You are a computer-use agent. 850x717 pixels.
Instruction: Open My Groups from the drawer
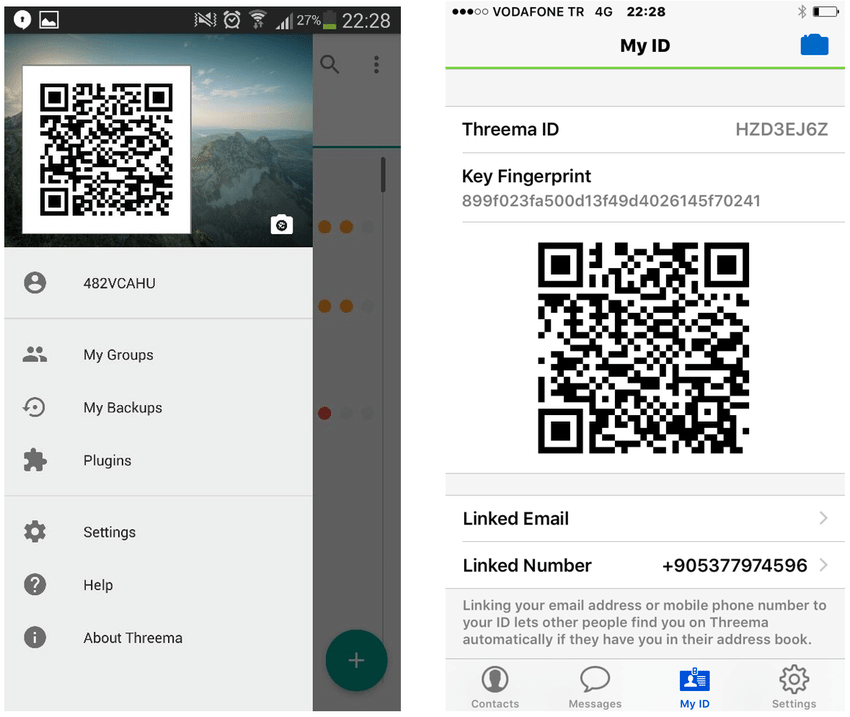118,355
